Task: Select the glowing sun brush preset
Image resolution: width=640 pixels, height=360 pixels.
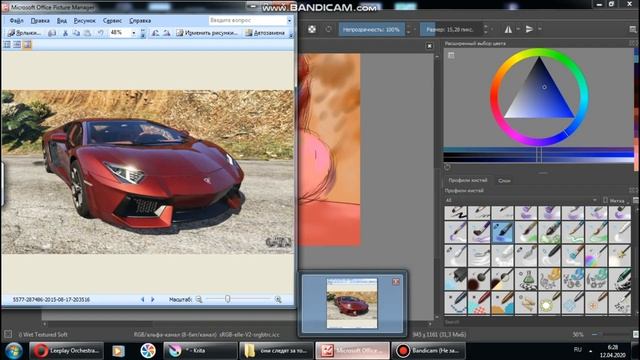Action: click(x=549, y=303)
